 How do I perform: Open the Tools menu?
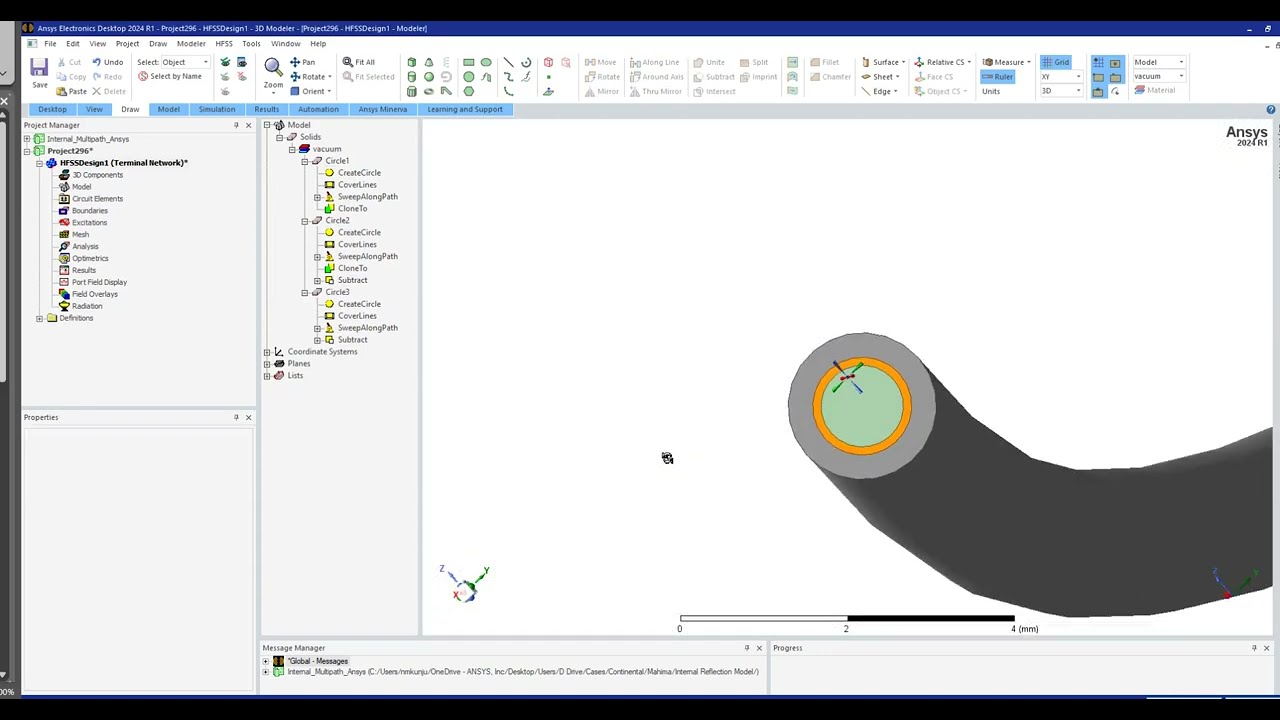point(251,44)
